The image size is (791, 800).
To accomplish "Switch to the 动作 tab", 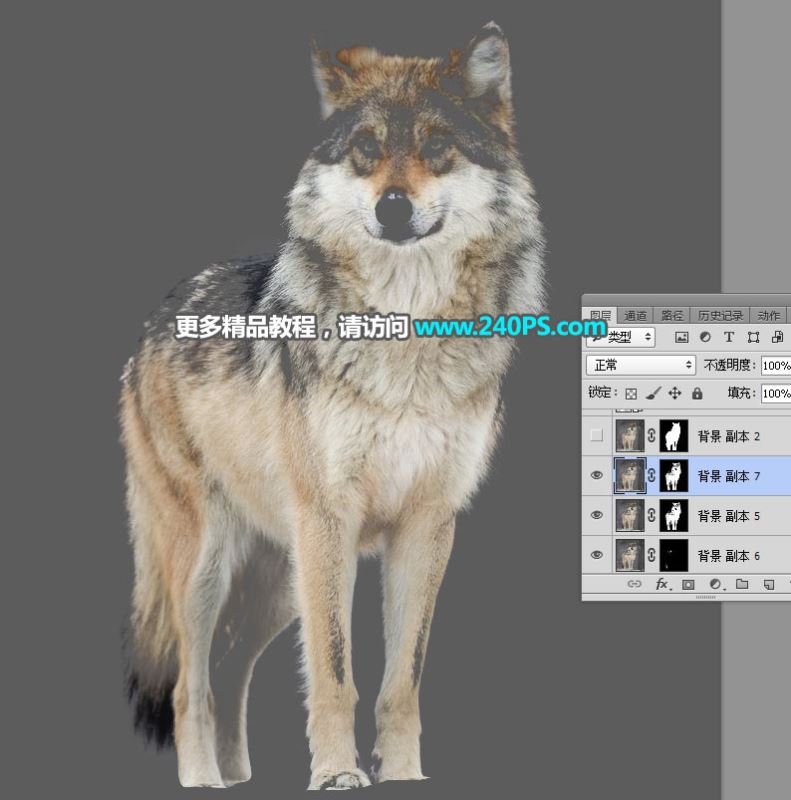I will click(769, 316).
